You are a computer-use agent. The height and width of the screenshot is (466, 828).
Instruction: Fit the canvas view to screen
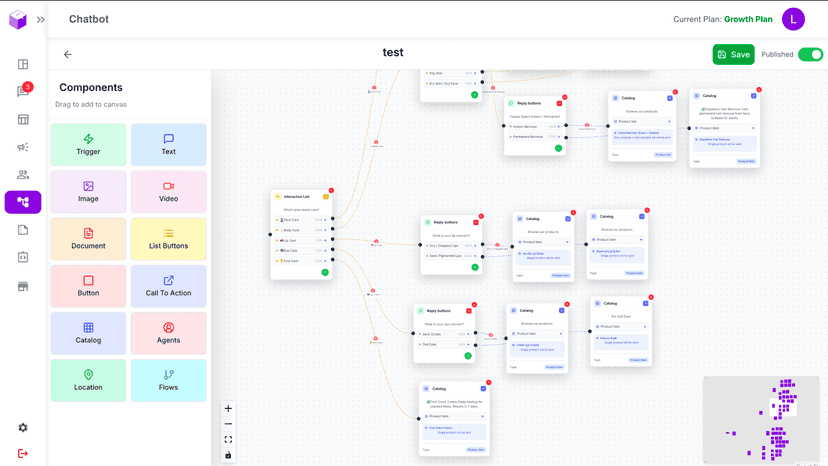coord(228,440)
